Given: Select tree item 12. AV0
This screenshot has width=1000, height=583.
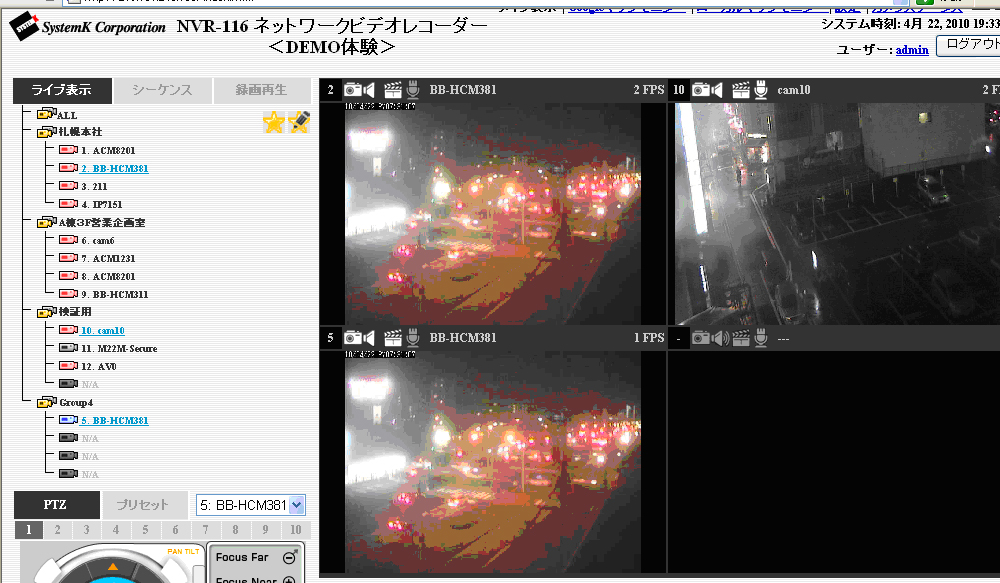Looking at the screenshot, I should (x=99, y=366).
